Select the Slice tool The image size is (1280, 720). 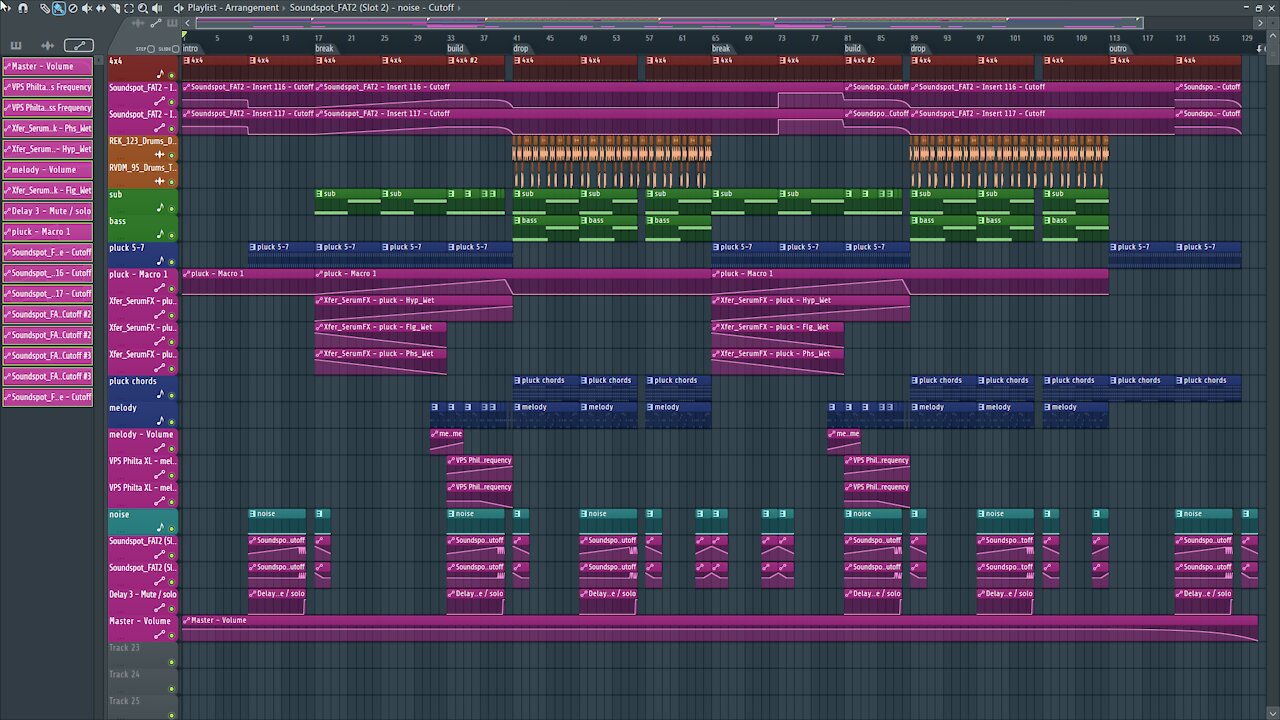point(115,8)
